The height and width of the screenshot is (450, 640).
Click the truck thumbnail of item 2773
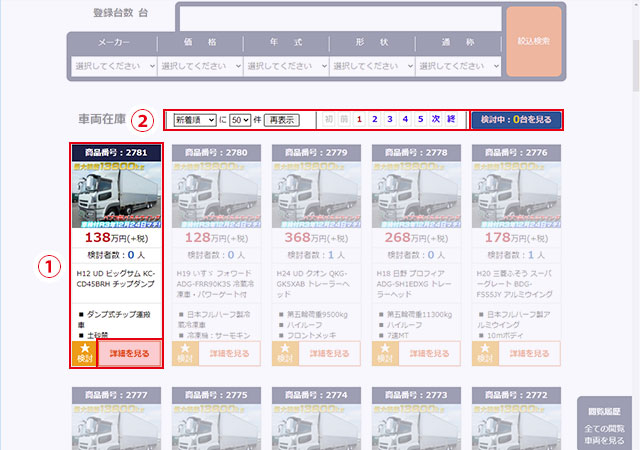tap(416, 427)
